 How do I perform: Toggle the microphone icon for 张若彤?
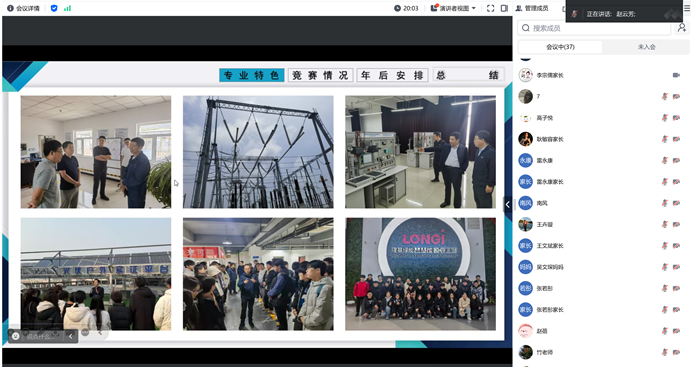[665, 288]
